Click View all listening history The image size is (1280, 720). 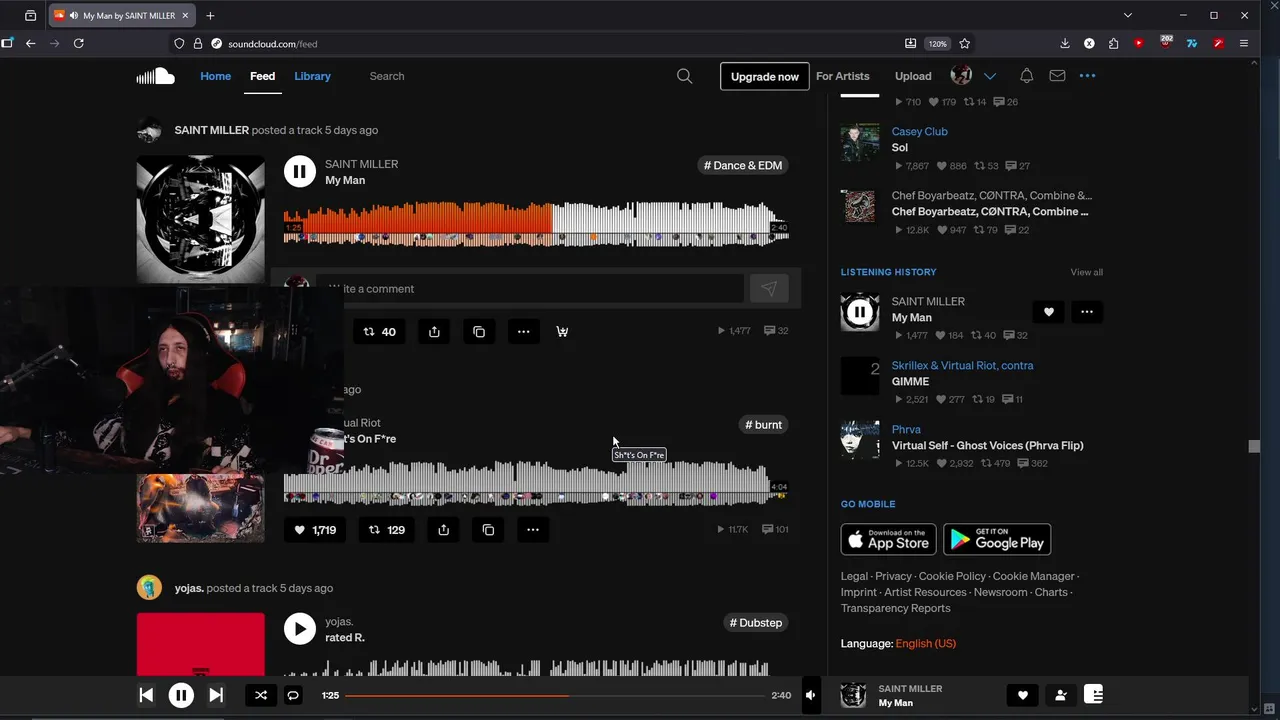pos(1086,272)
